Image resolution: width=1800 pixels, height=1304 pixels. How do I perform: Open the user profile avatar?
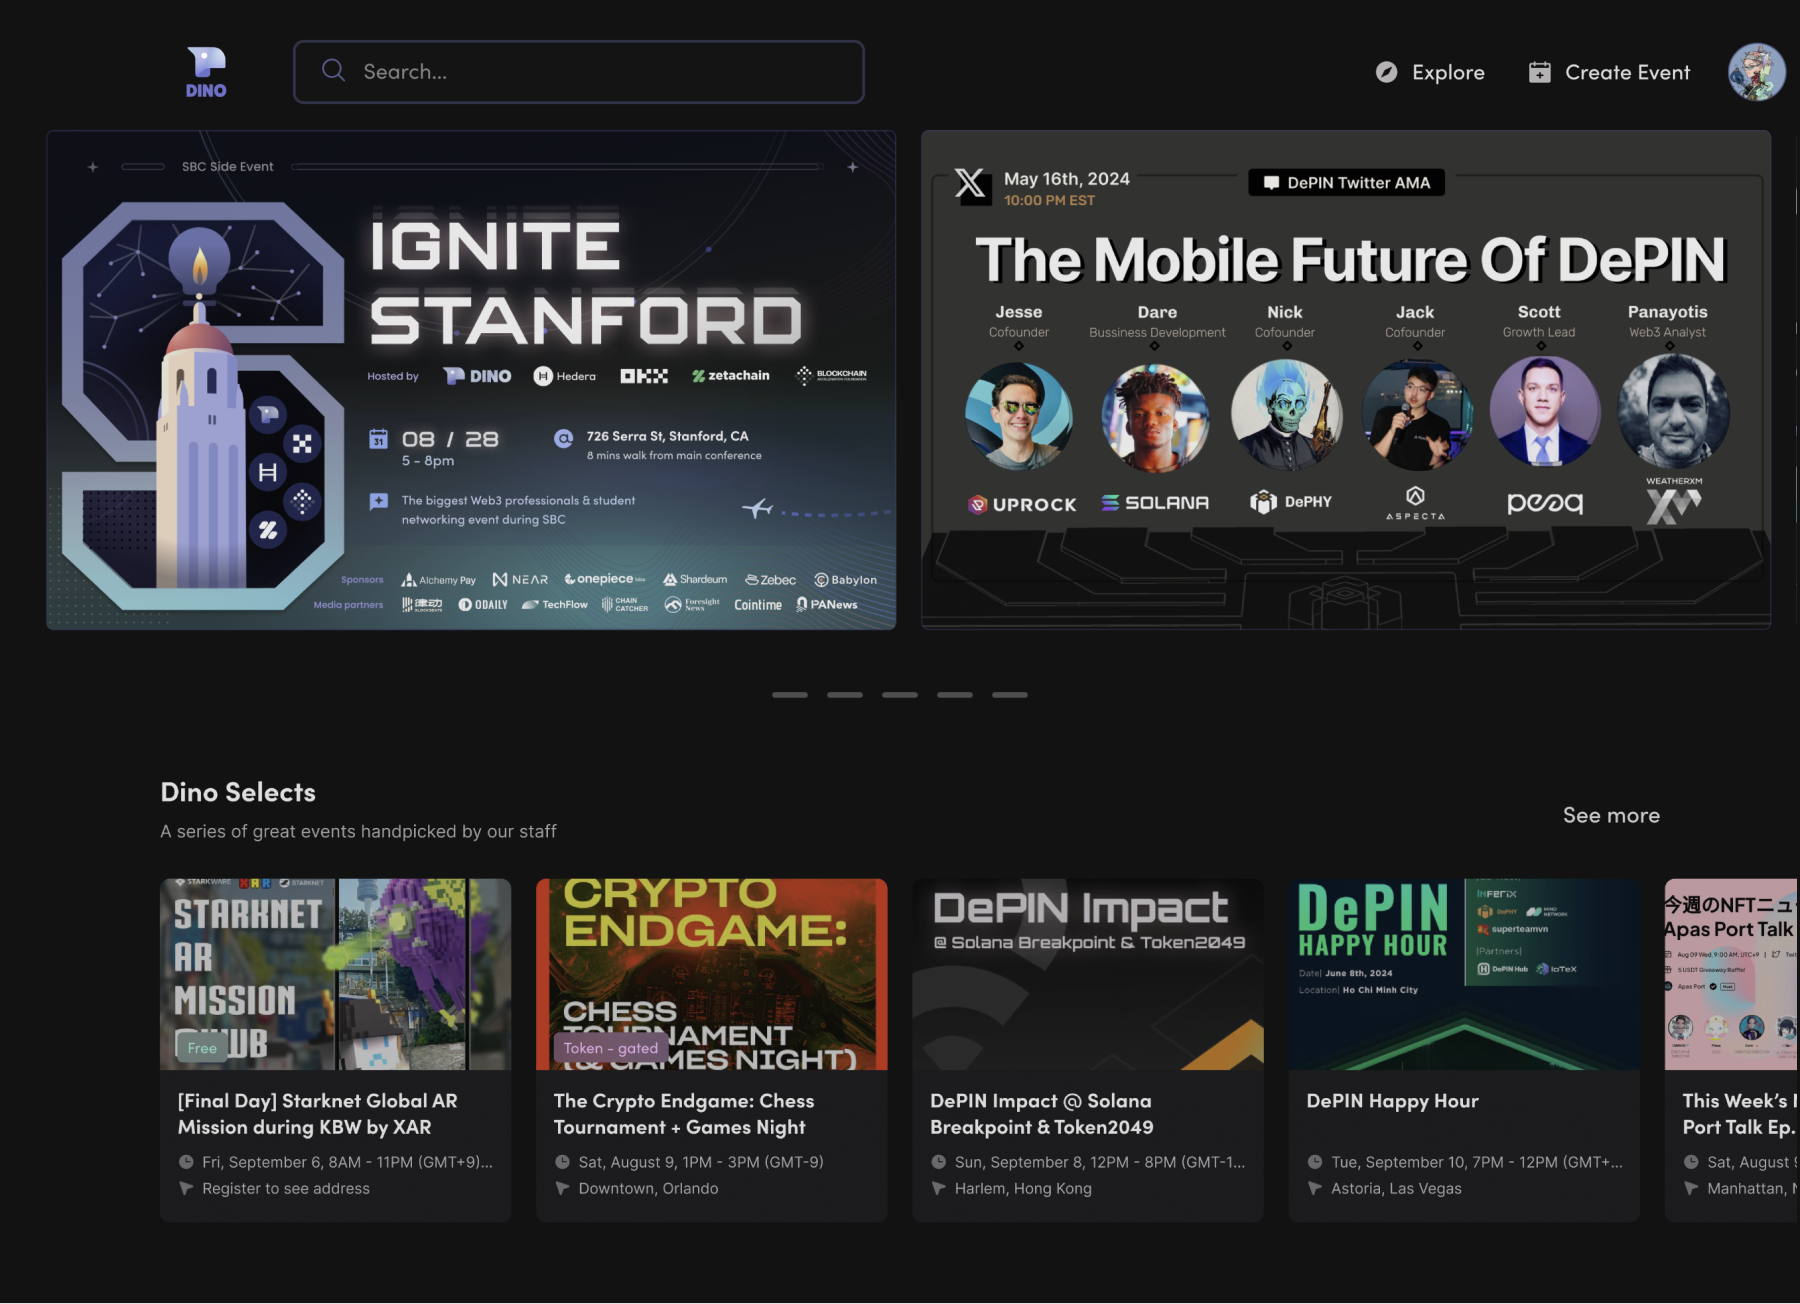click(1756, 72)
